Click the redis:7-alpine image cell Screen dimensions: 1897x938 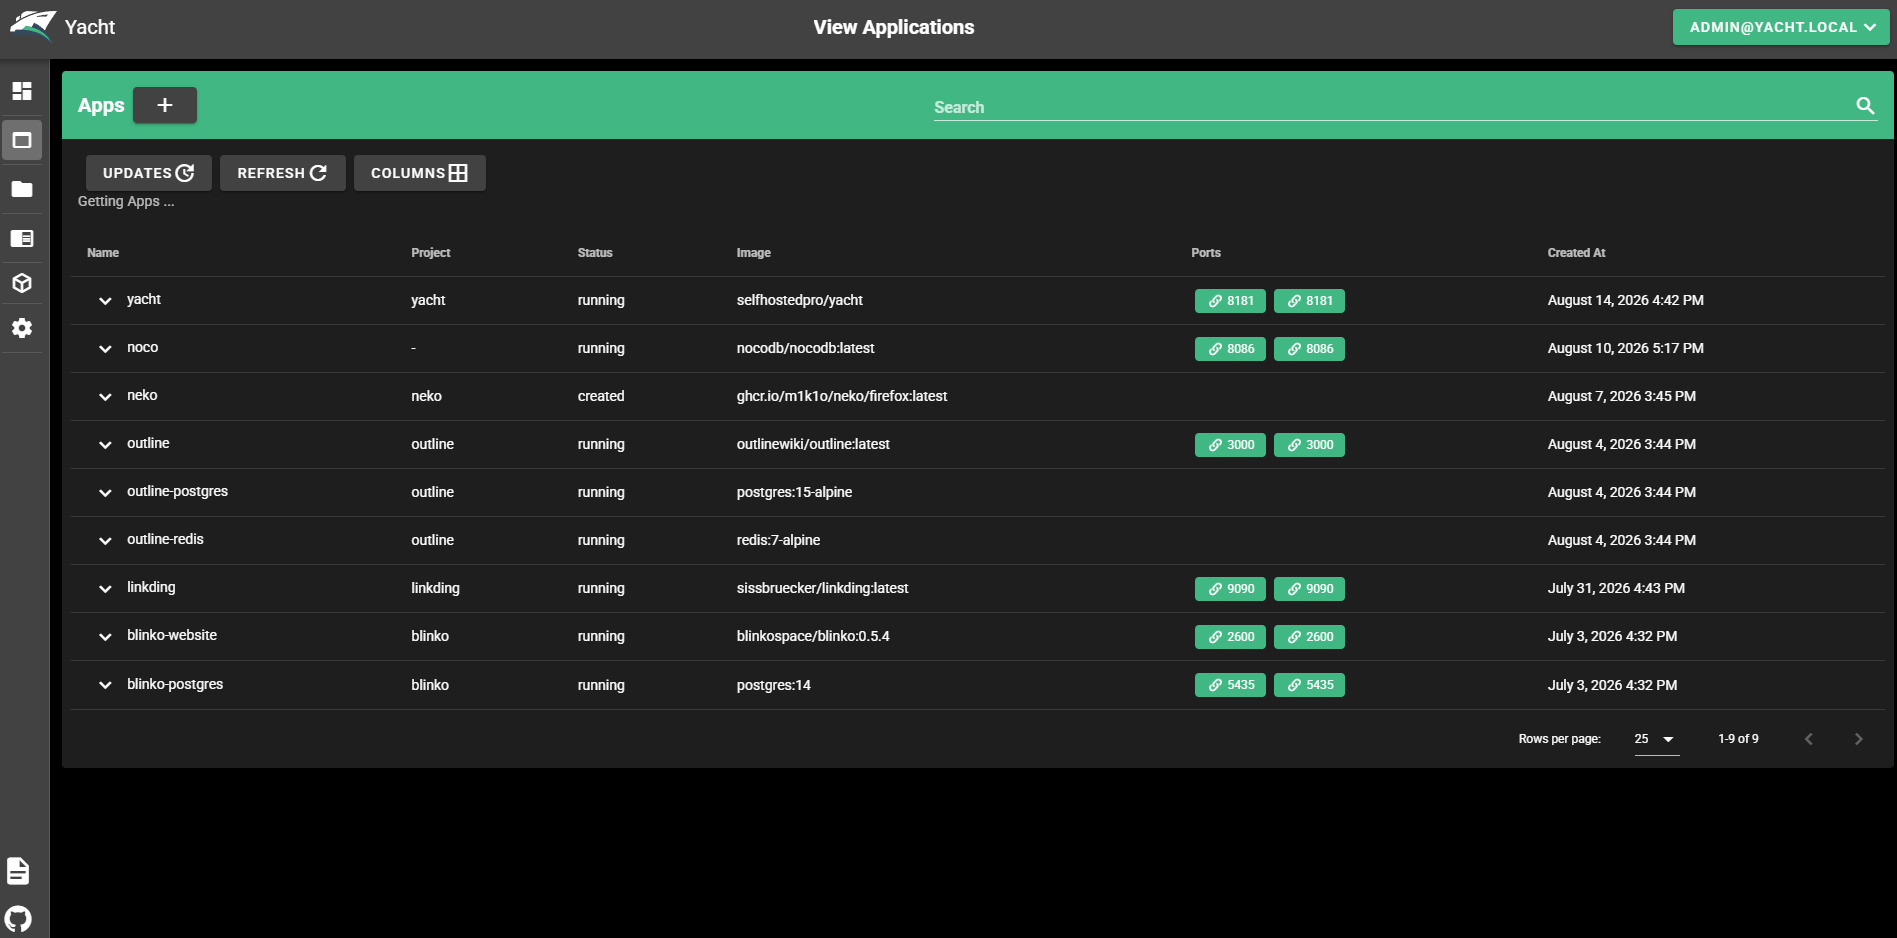click(778, 540)
